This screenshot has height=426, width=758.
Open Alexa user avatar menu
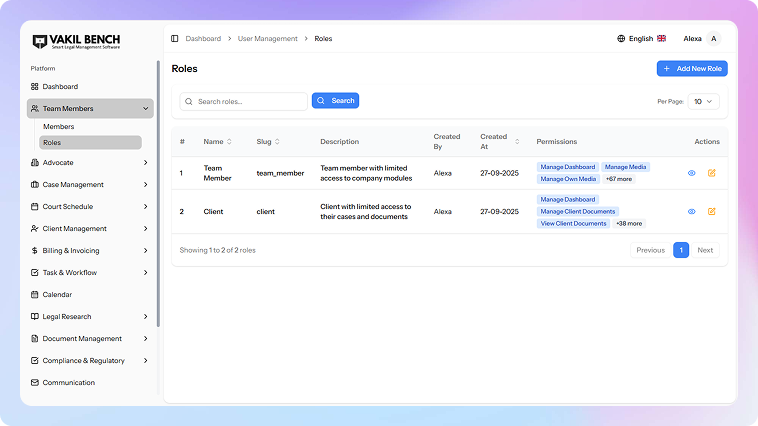(713, 39)
